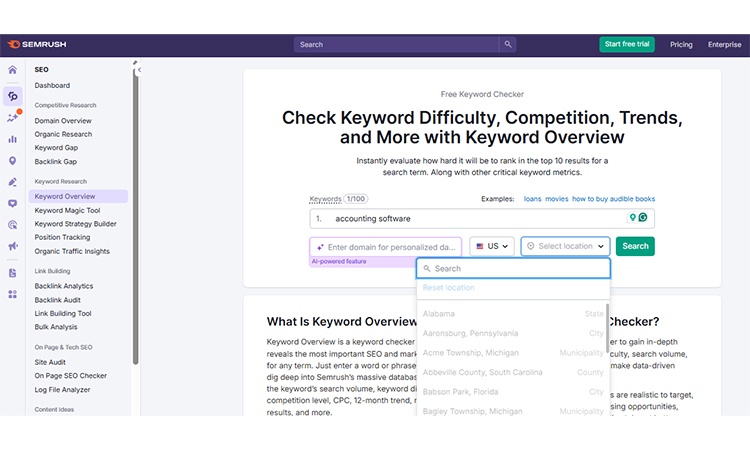
Task: Open Organic Traffic Insights
Action: coord(72,252)
